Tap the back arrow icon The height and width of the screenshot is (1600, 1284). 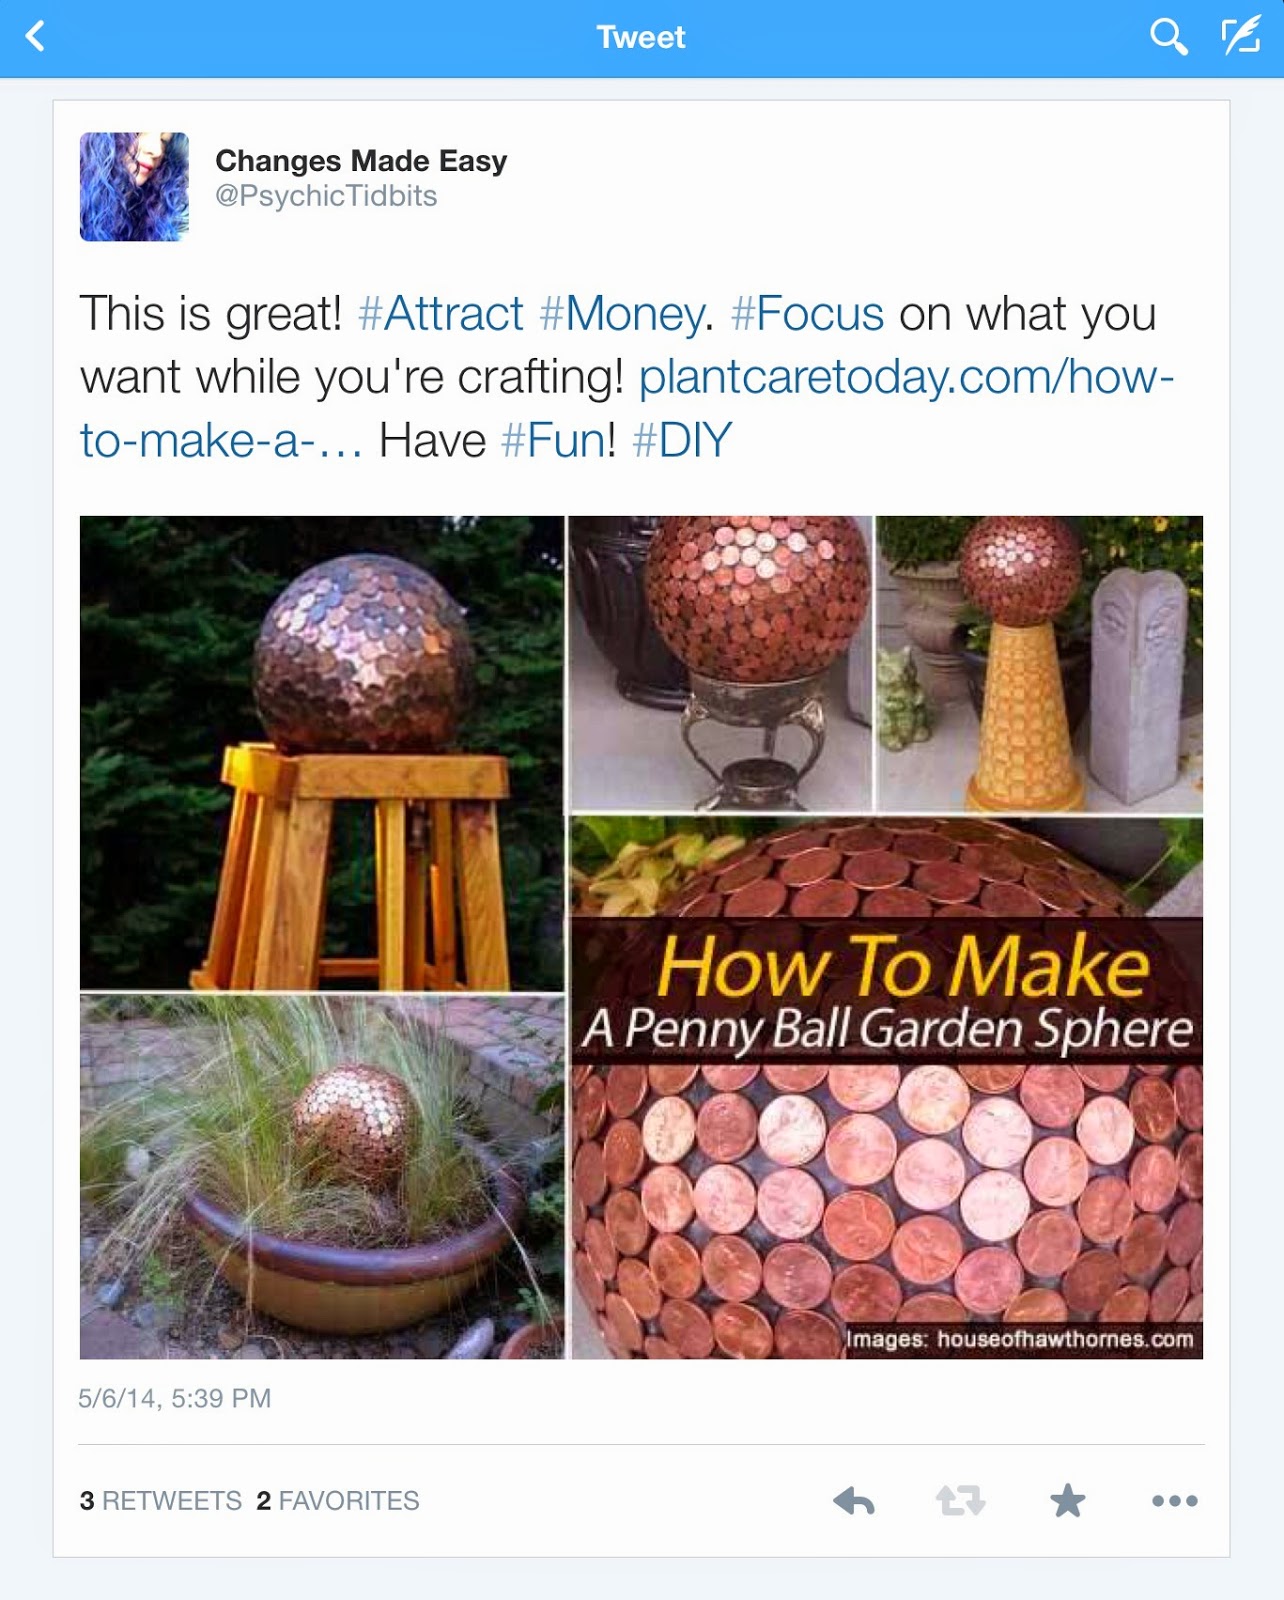[36, 37]
